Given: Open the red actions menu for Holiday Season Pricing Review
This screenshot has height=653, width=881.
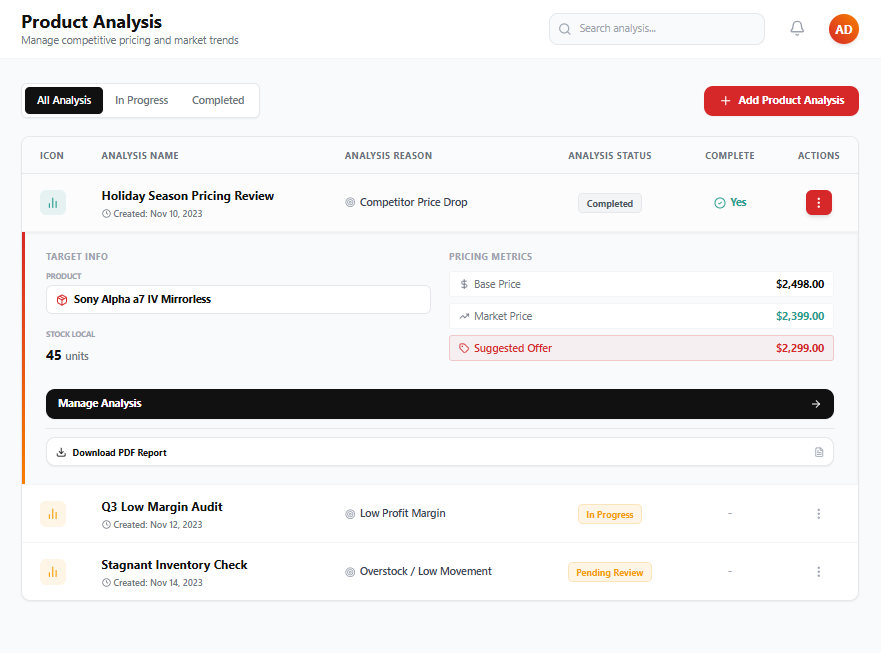Looking at the screenshot, I should pos(819,203).
